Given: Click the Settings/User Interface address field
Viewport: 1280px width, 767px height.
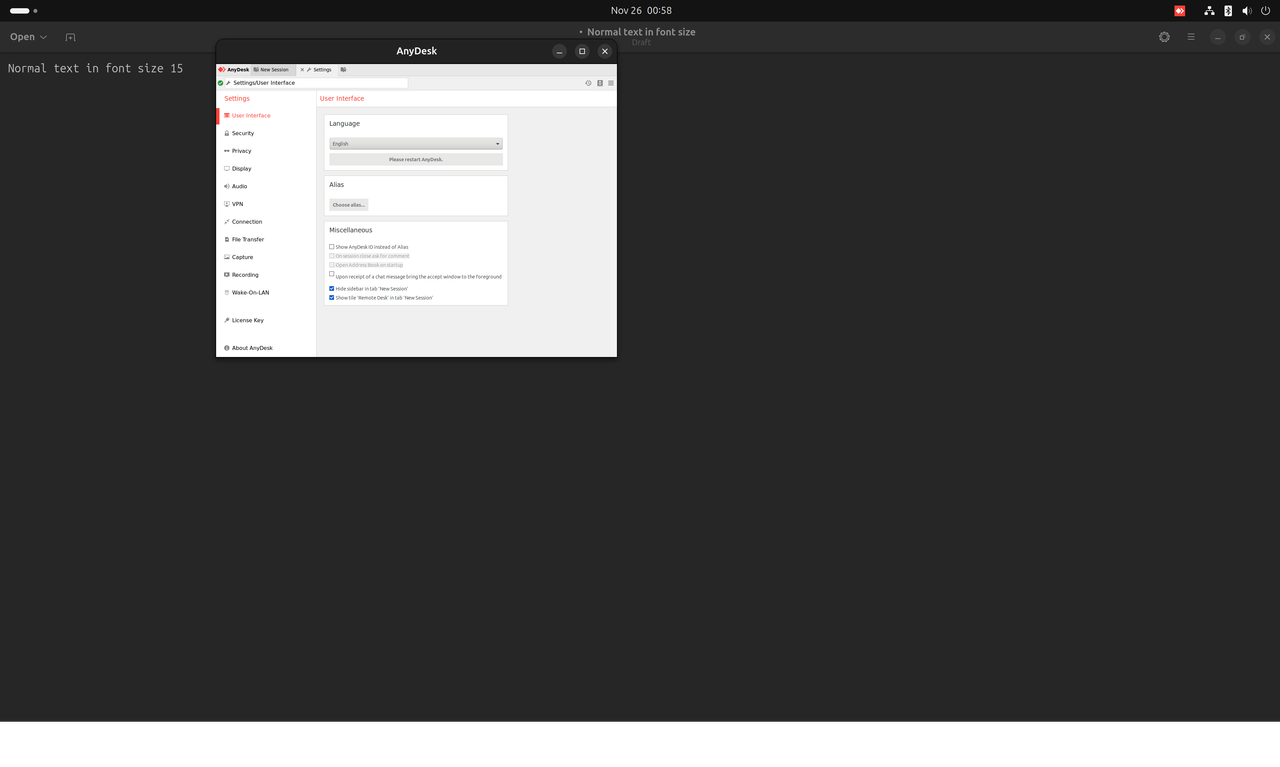Looking at the screenshot, I should click(x=310, y=83).
